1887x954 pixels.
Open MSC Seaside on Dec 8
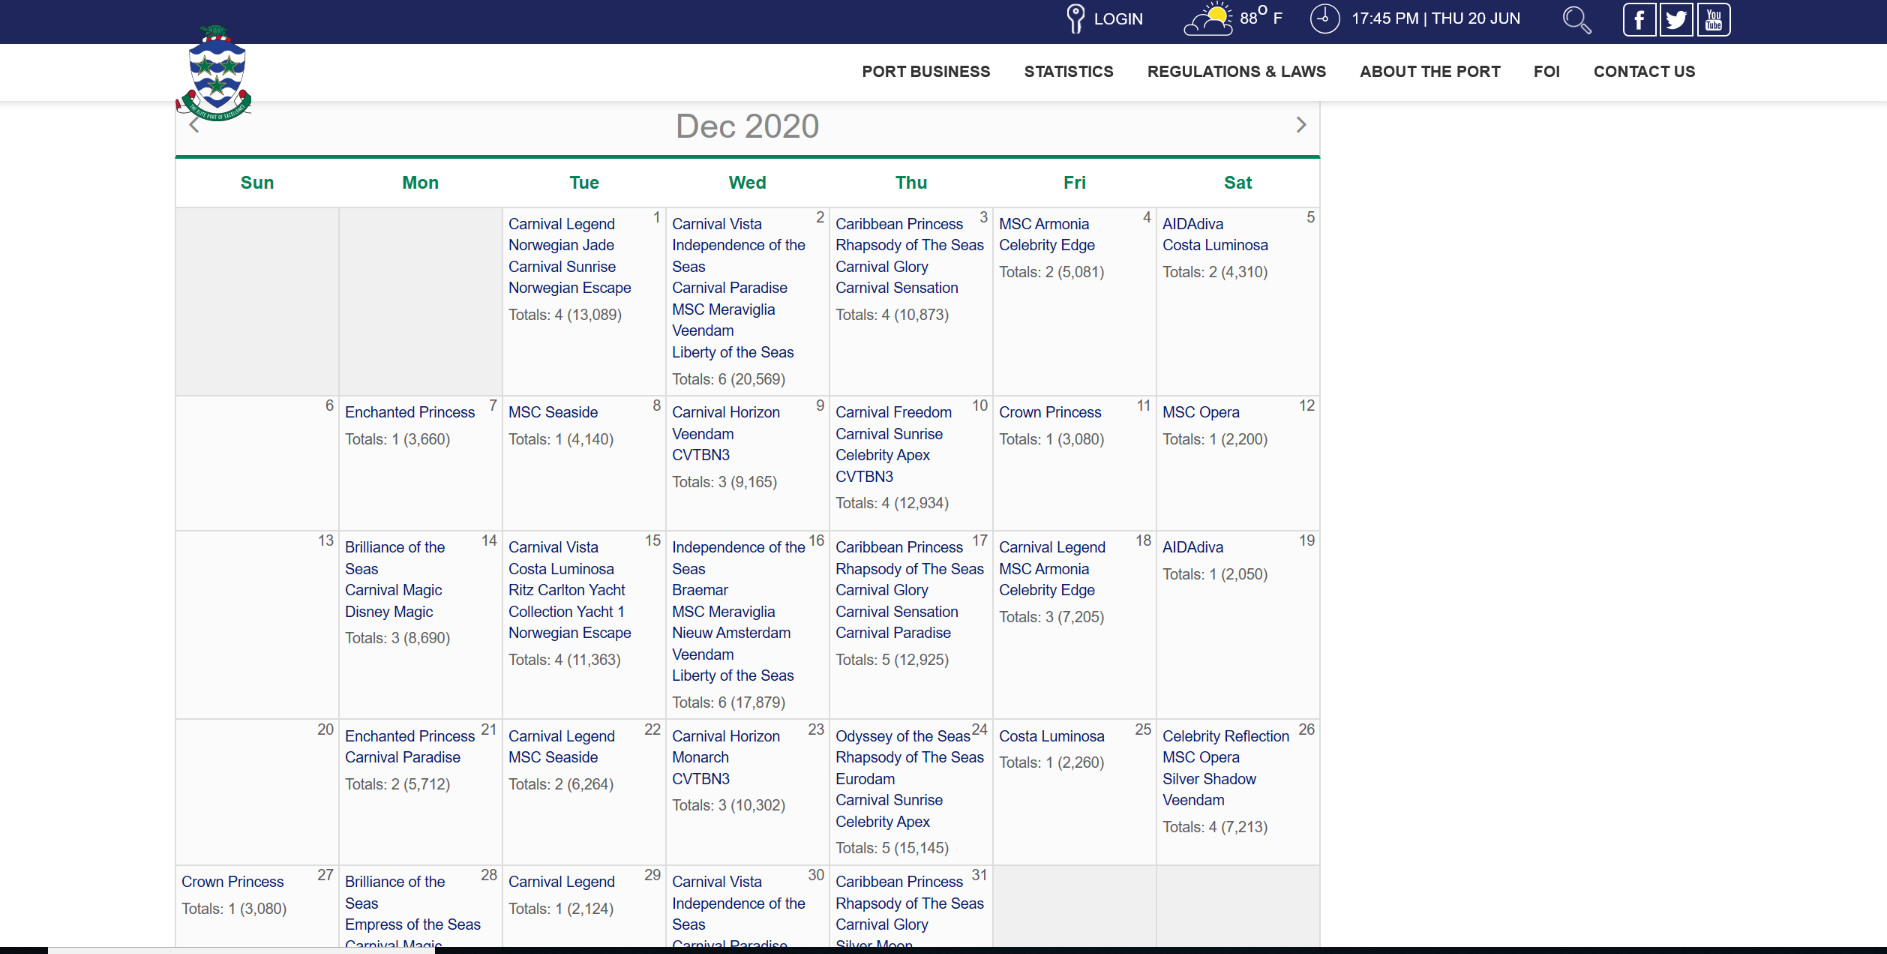553,412
